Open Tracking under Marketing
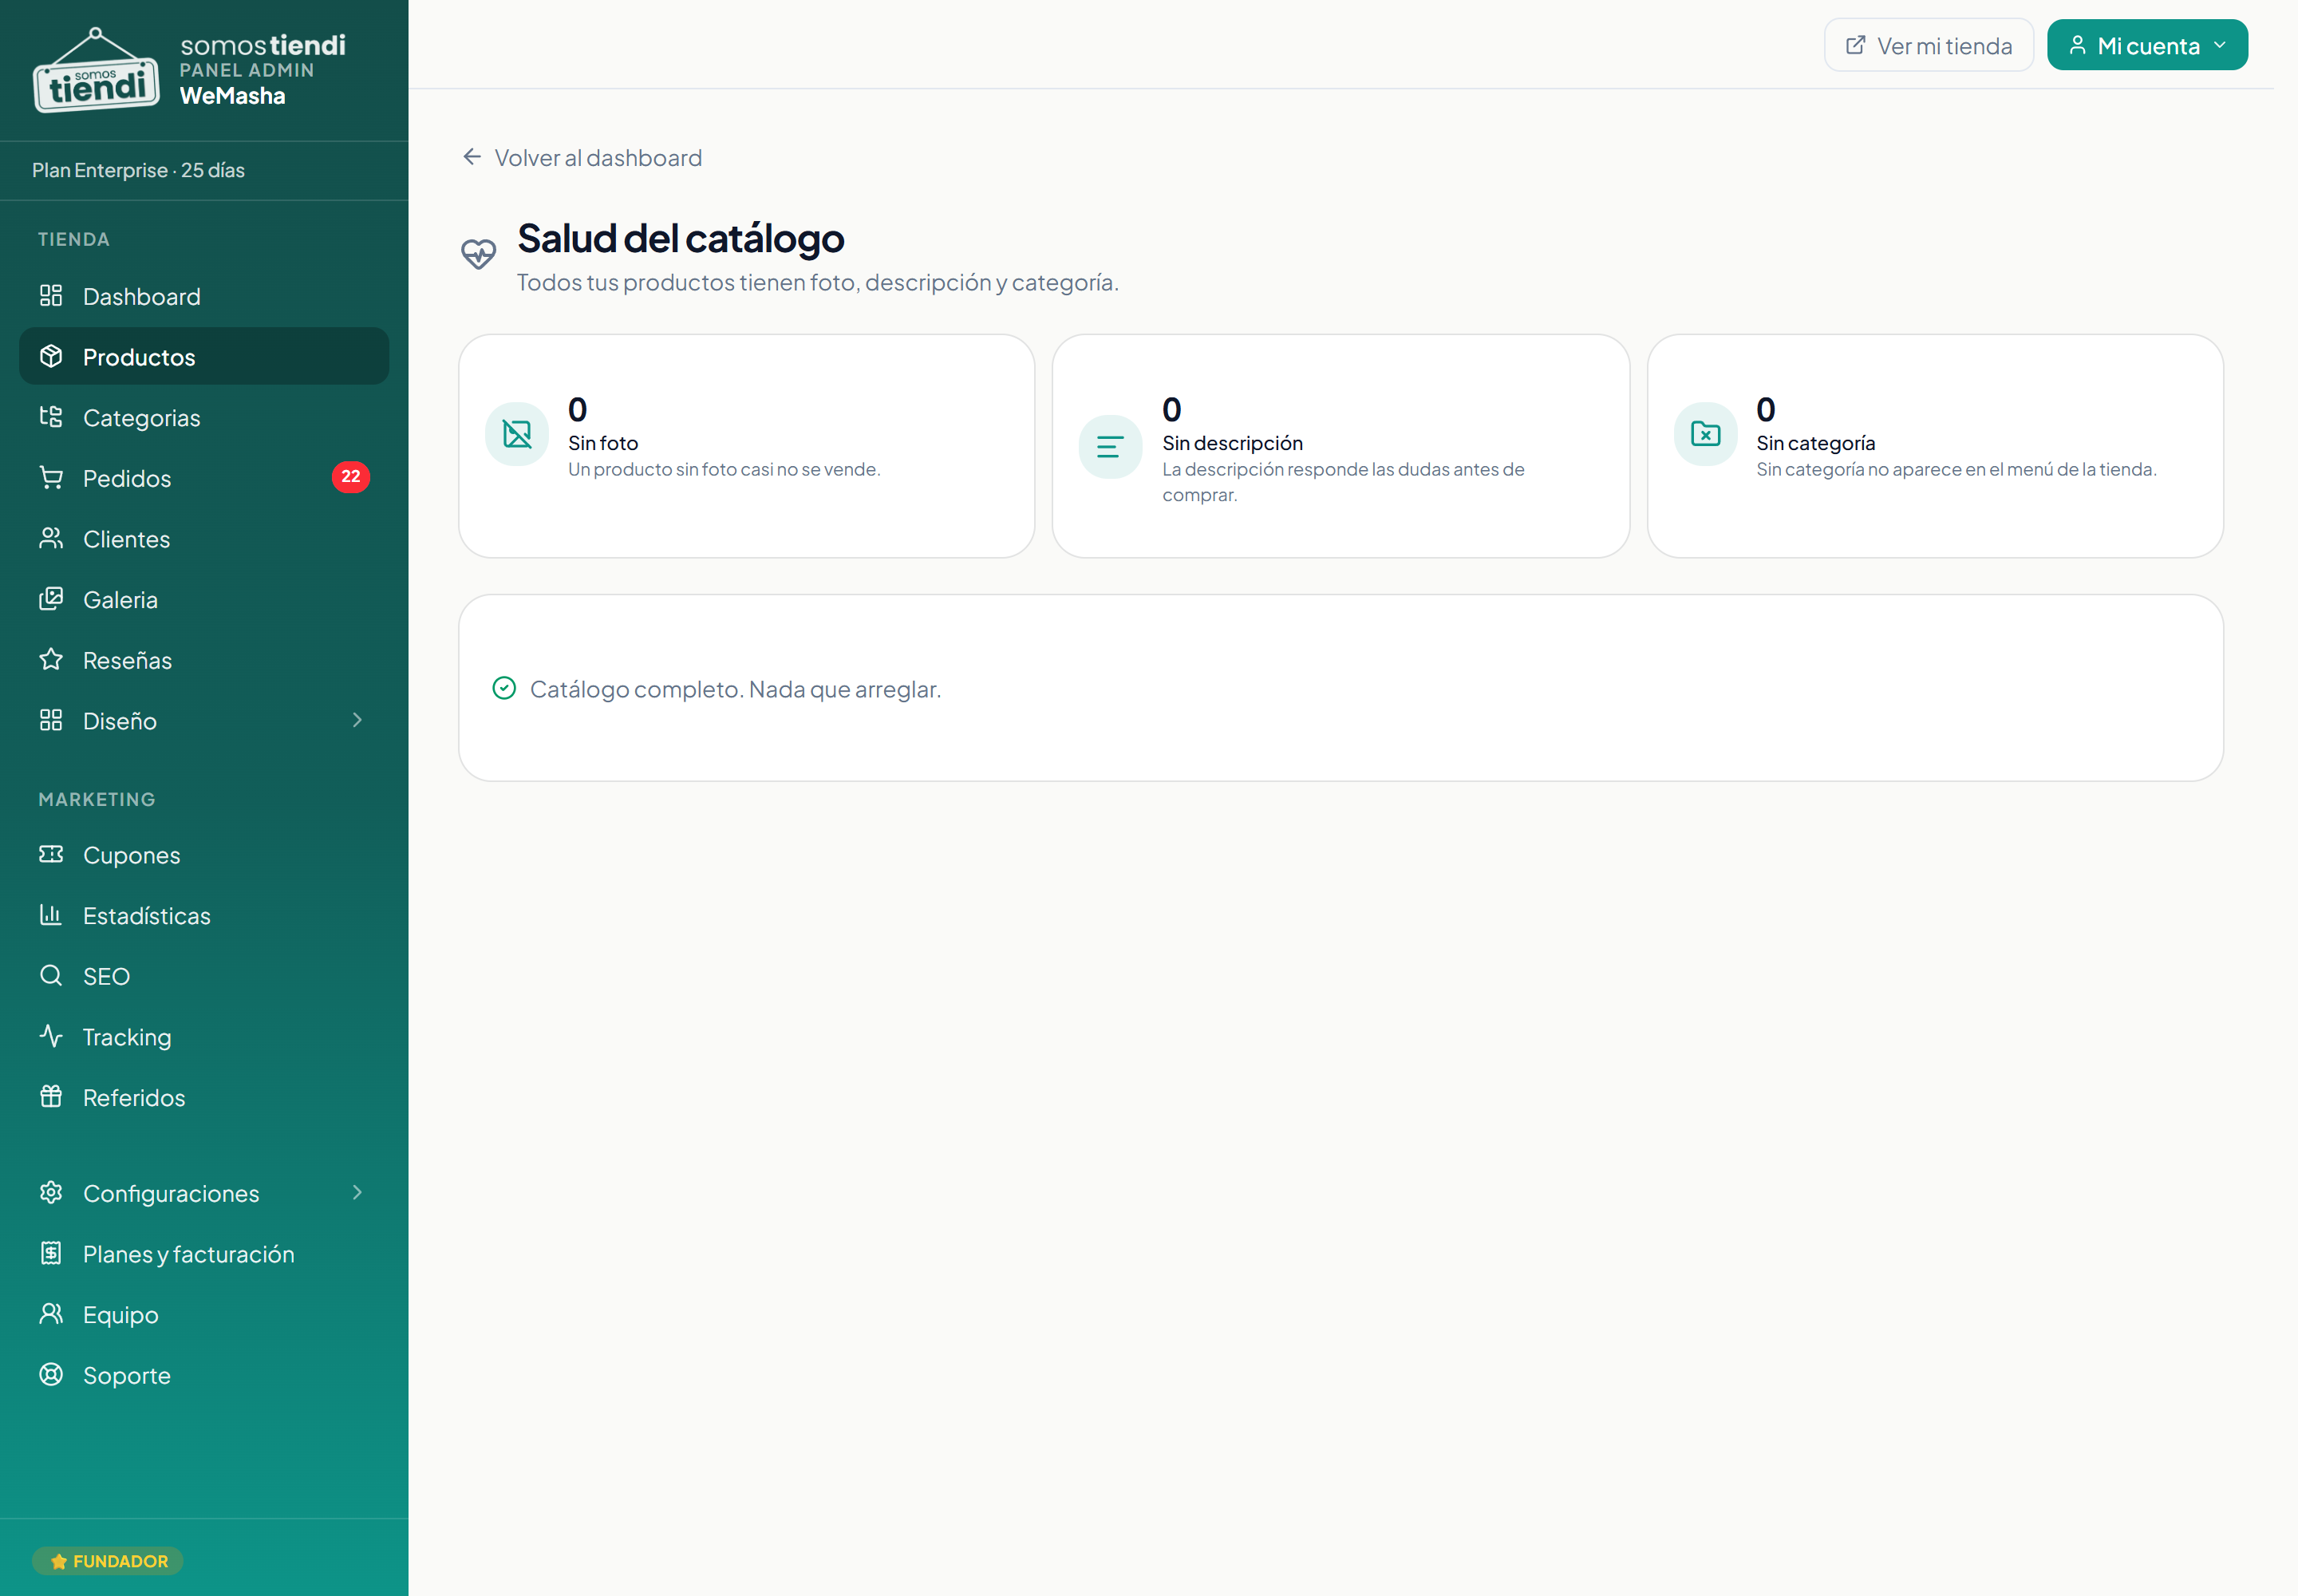Screen dimensions: 2298x1596 point(204,1036)
